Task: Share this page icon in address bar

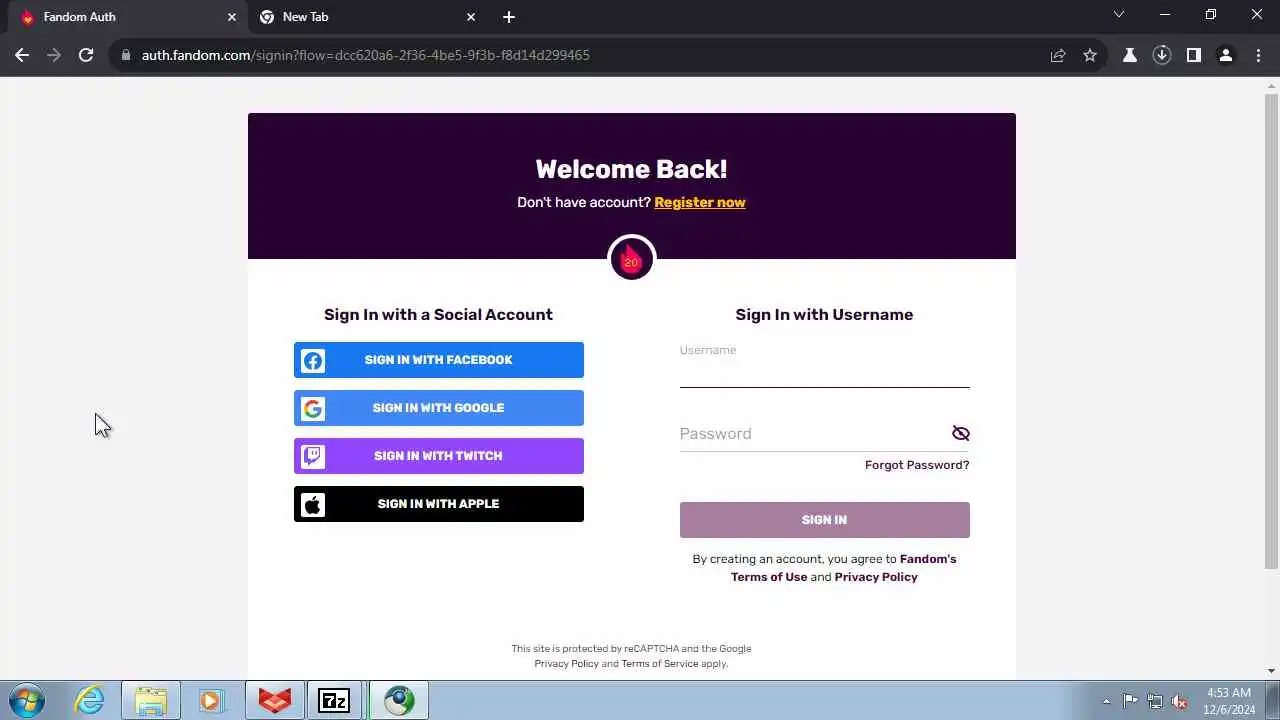Action: (1058, 55)
